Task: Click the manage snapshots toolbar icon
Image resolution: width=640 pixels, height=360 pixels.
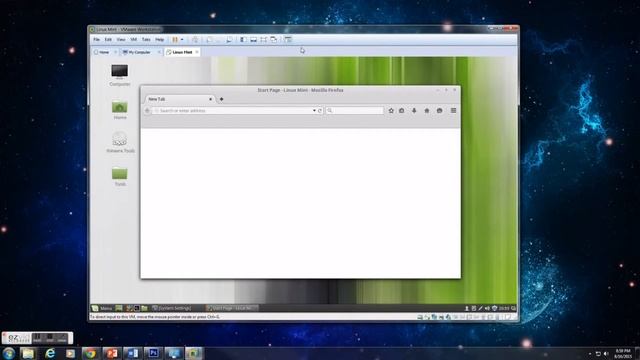Action: pyautogui.click(x=229, y=40)
